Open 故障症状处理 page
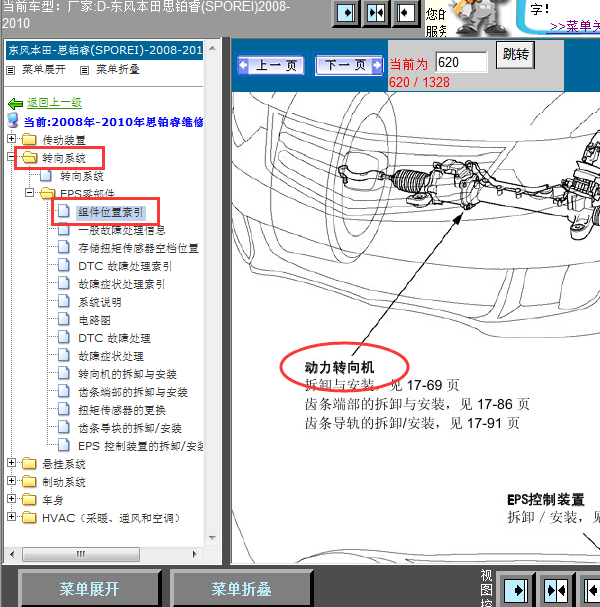The height and width of the screenshot is (607, 600). click(111, 356)
